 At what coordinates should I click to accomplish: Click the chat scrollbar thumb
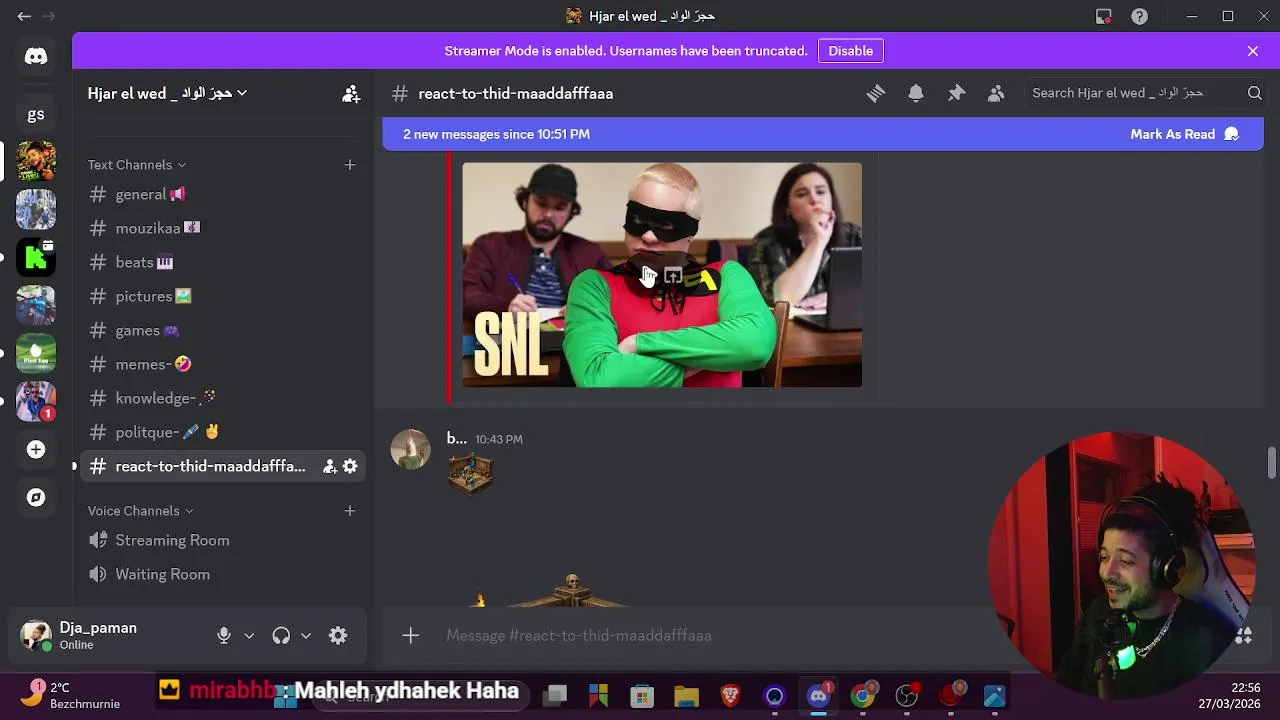pyautogui.click(x=1271, y=463)
